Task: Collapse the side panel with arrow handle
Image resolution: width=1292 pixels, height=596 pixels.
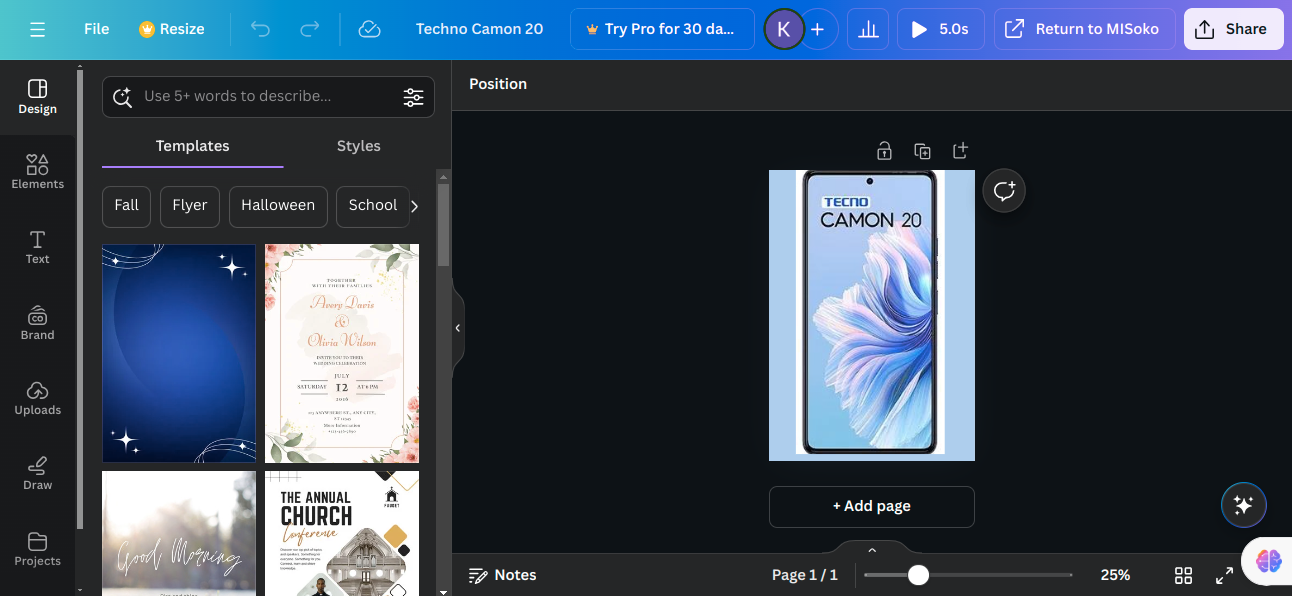Action: (x=458, y=328)
